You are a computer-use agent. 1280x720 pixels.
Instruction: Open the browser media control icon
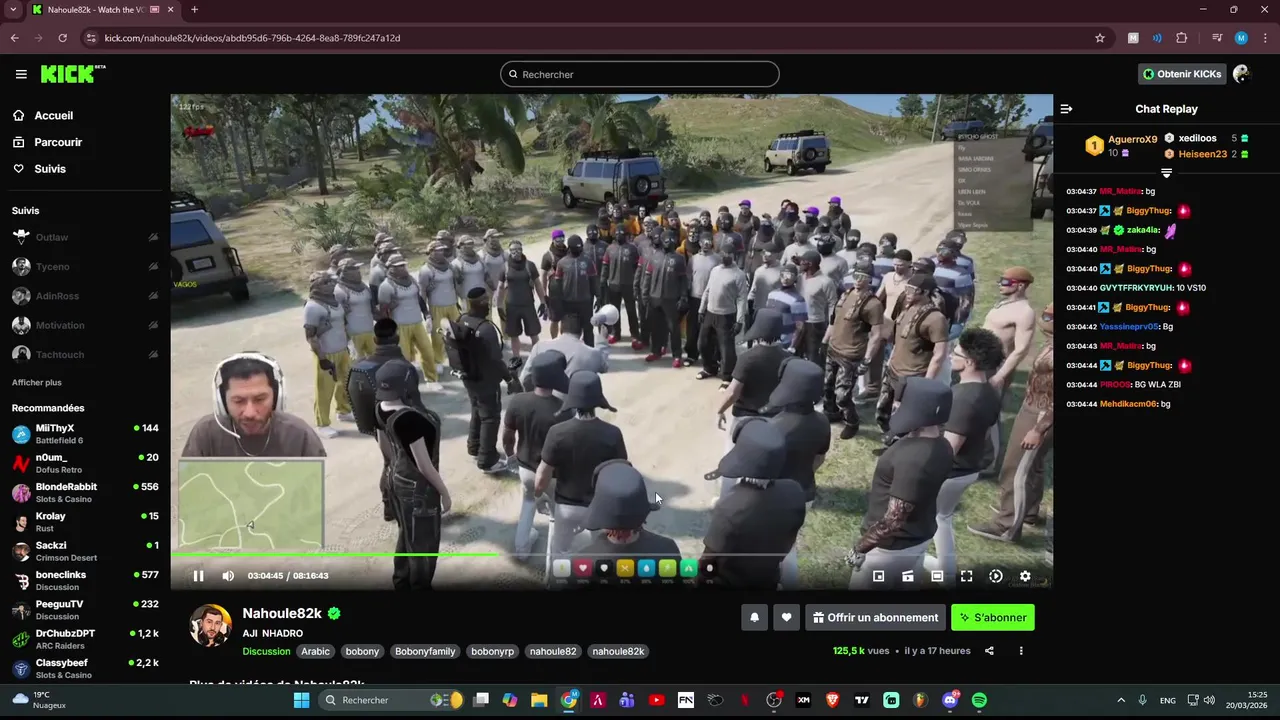1217,38
